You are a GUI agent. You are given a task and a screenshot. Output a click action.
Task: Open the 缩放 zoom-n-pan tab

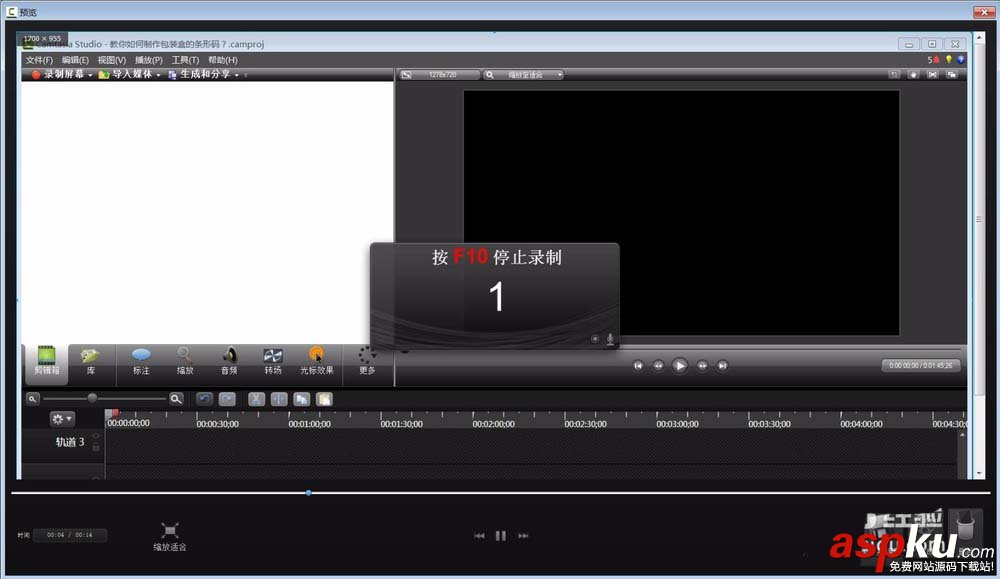(185, 361)
